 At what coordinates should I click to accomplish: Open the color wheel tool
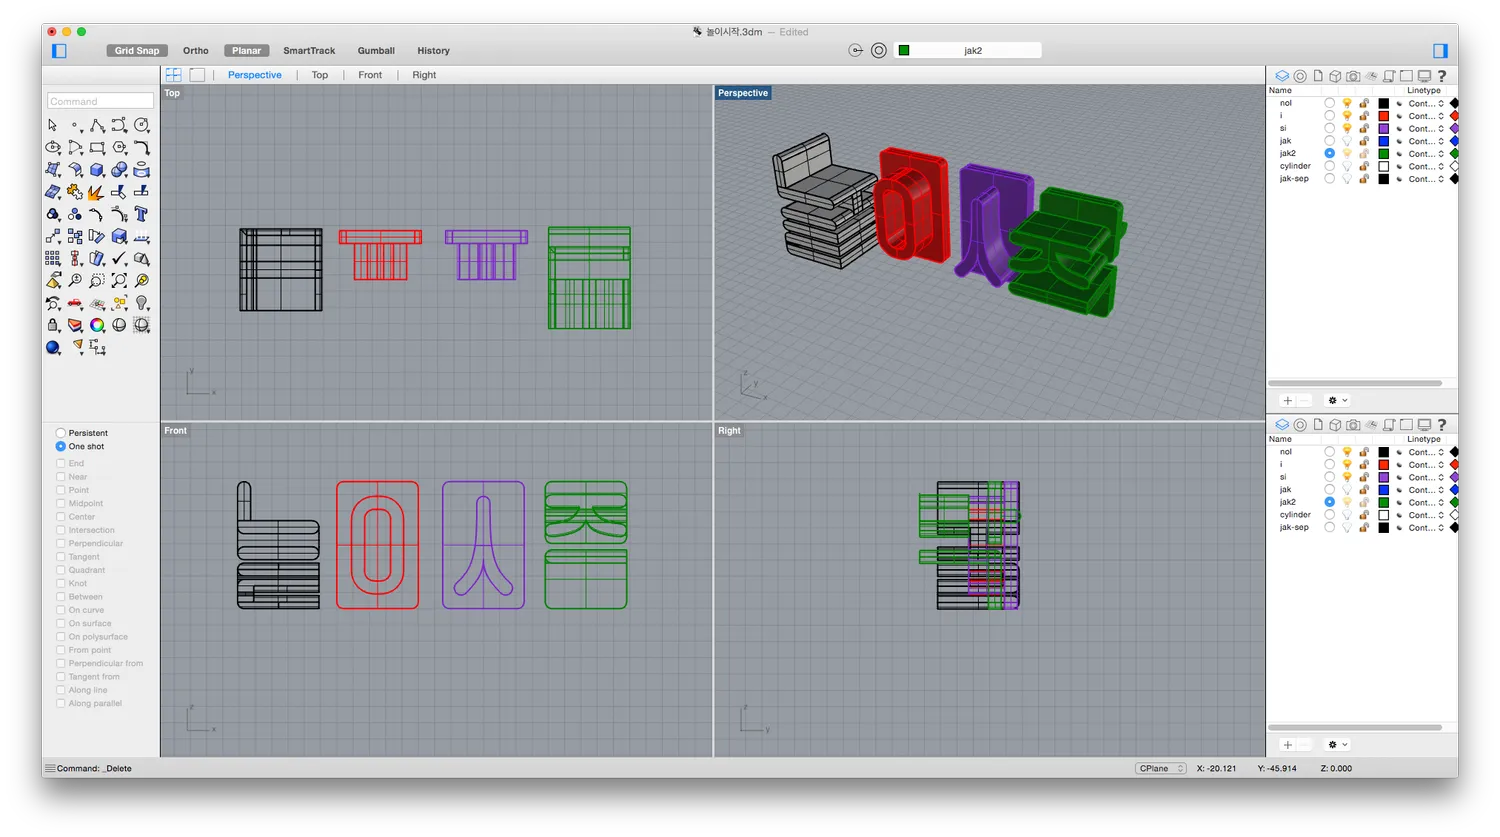(x=97, y=325)
